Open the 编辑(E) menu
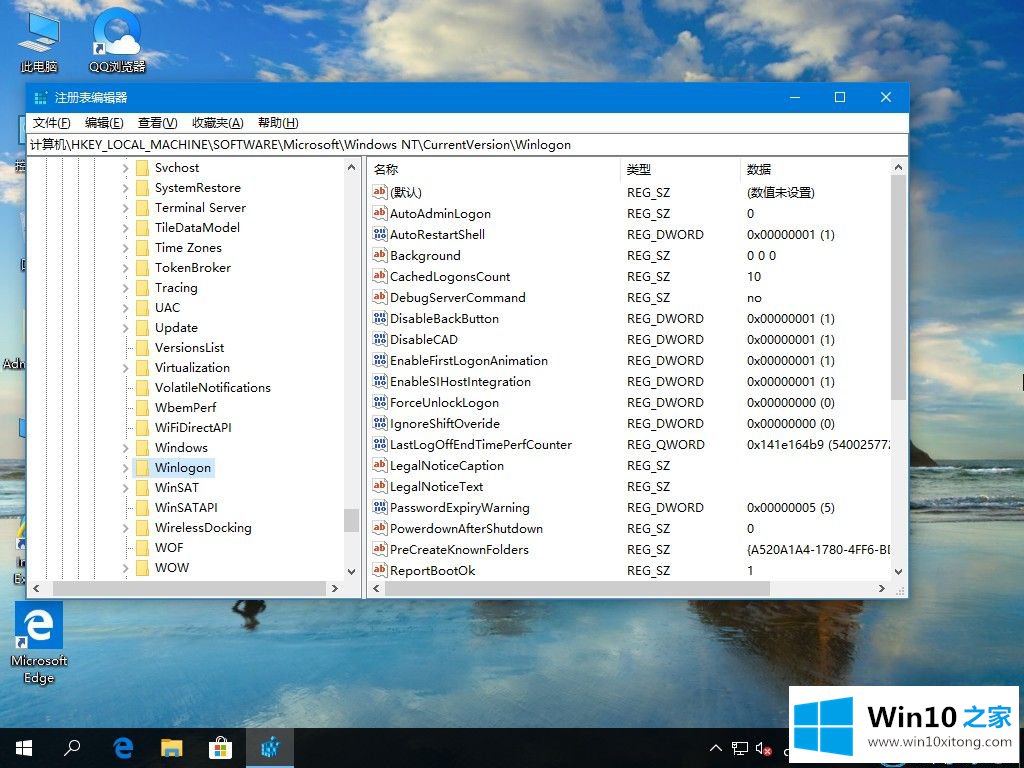 pyautogui.click(x=104, y=123)
